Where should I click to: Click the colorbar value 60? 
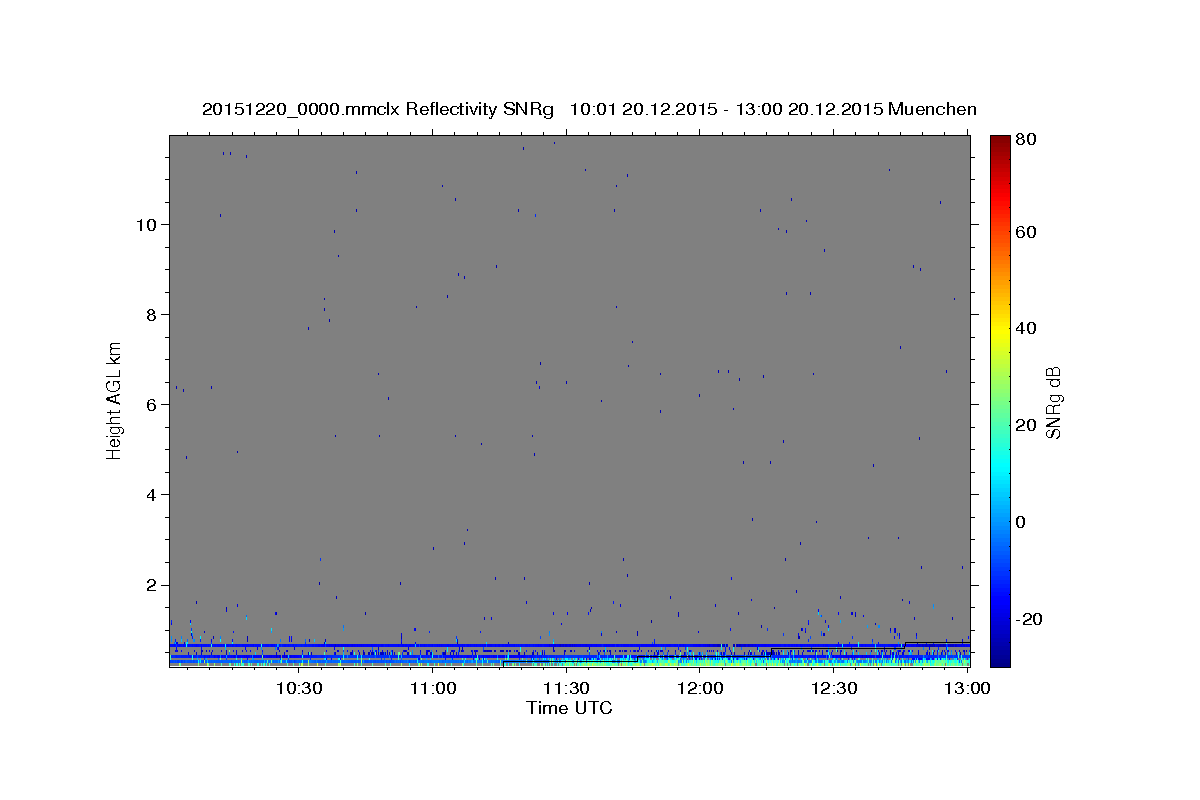tap(1027, 232)
